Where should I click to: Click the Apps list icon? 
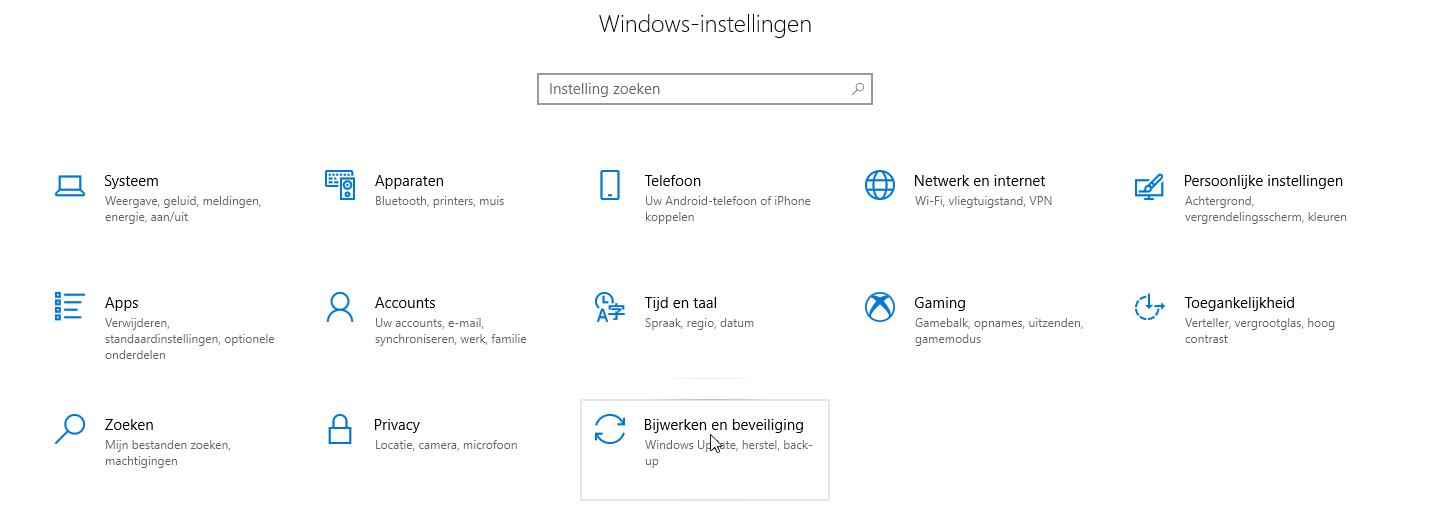(x=69, y=307)
